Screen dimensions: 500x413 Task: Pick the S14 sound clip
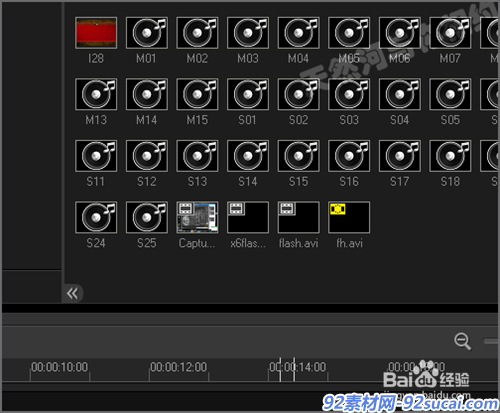click(x=248, y=156)
